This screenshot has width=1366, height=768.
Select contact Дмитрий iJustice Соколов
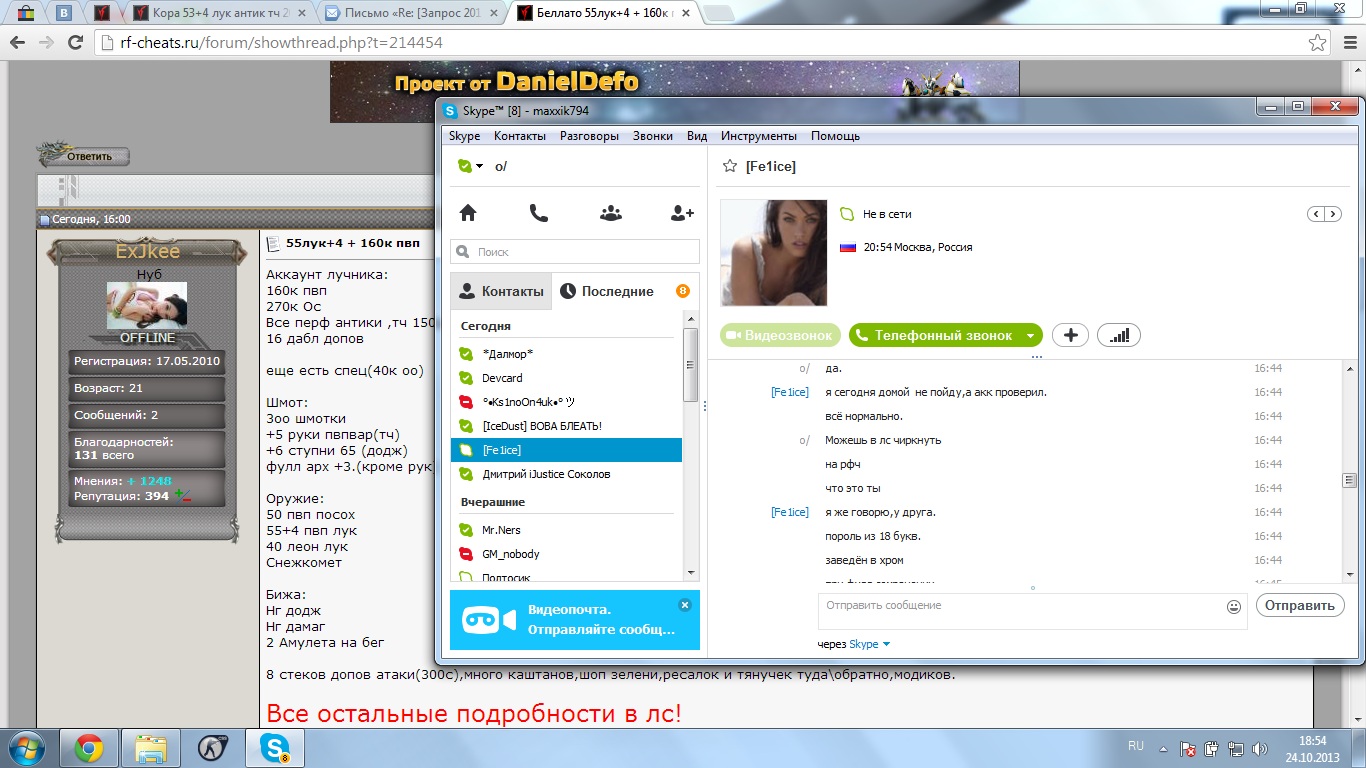(x=566, y=474)
